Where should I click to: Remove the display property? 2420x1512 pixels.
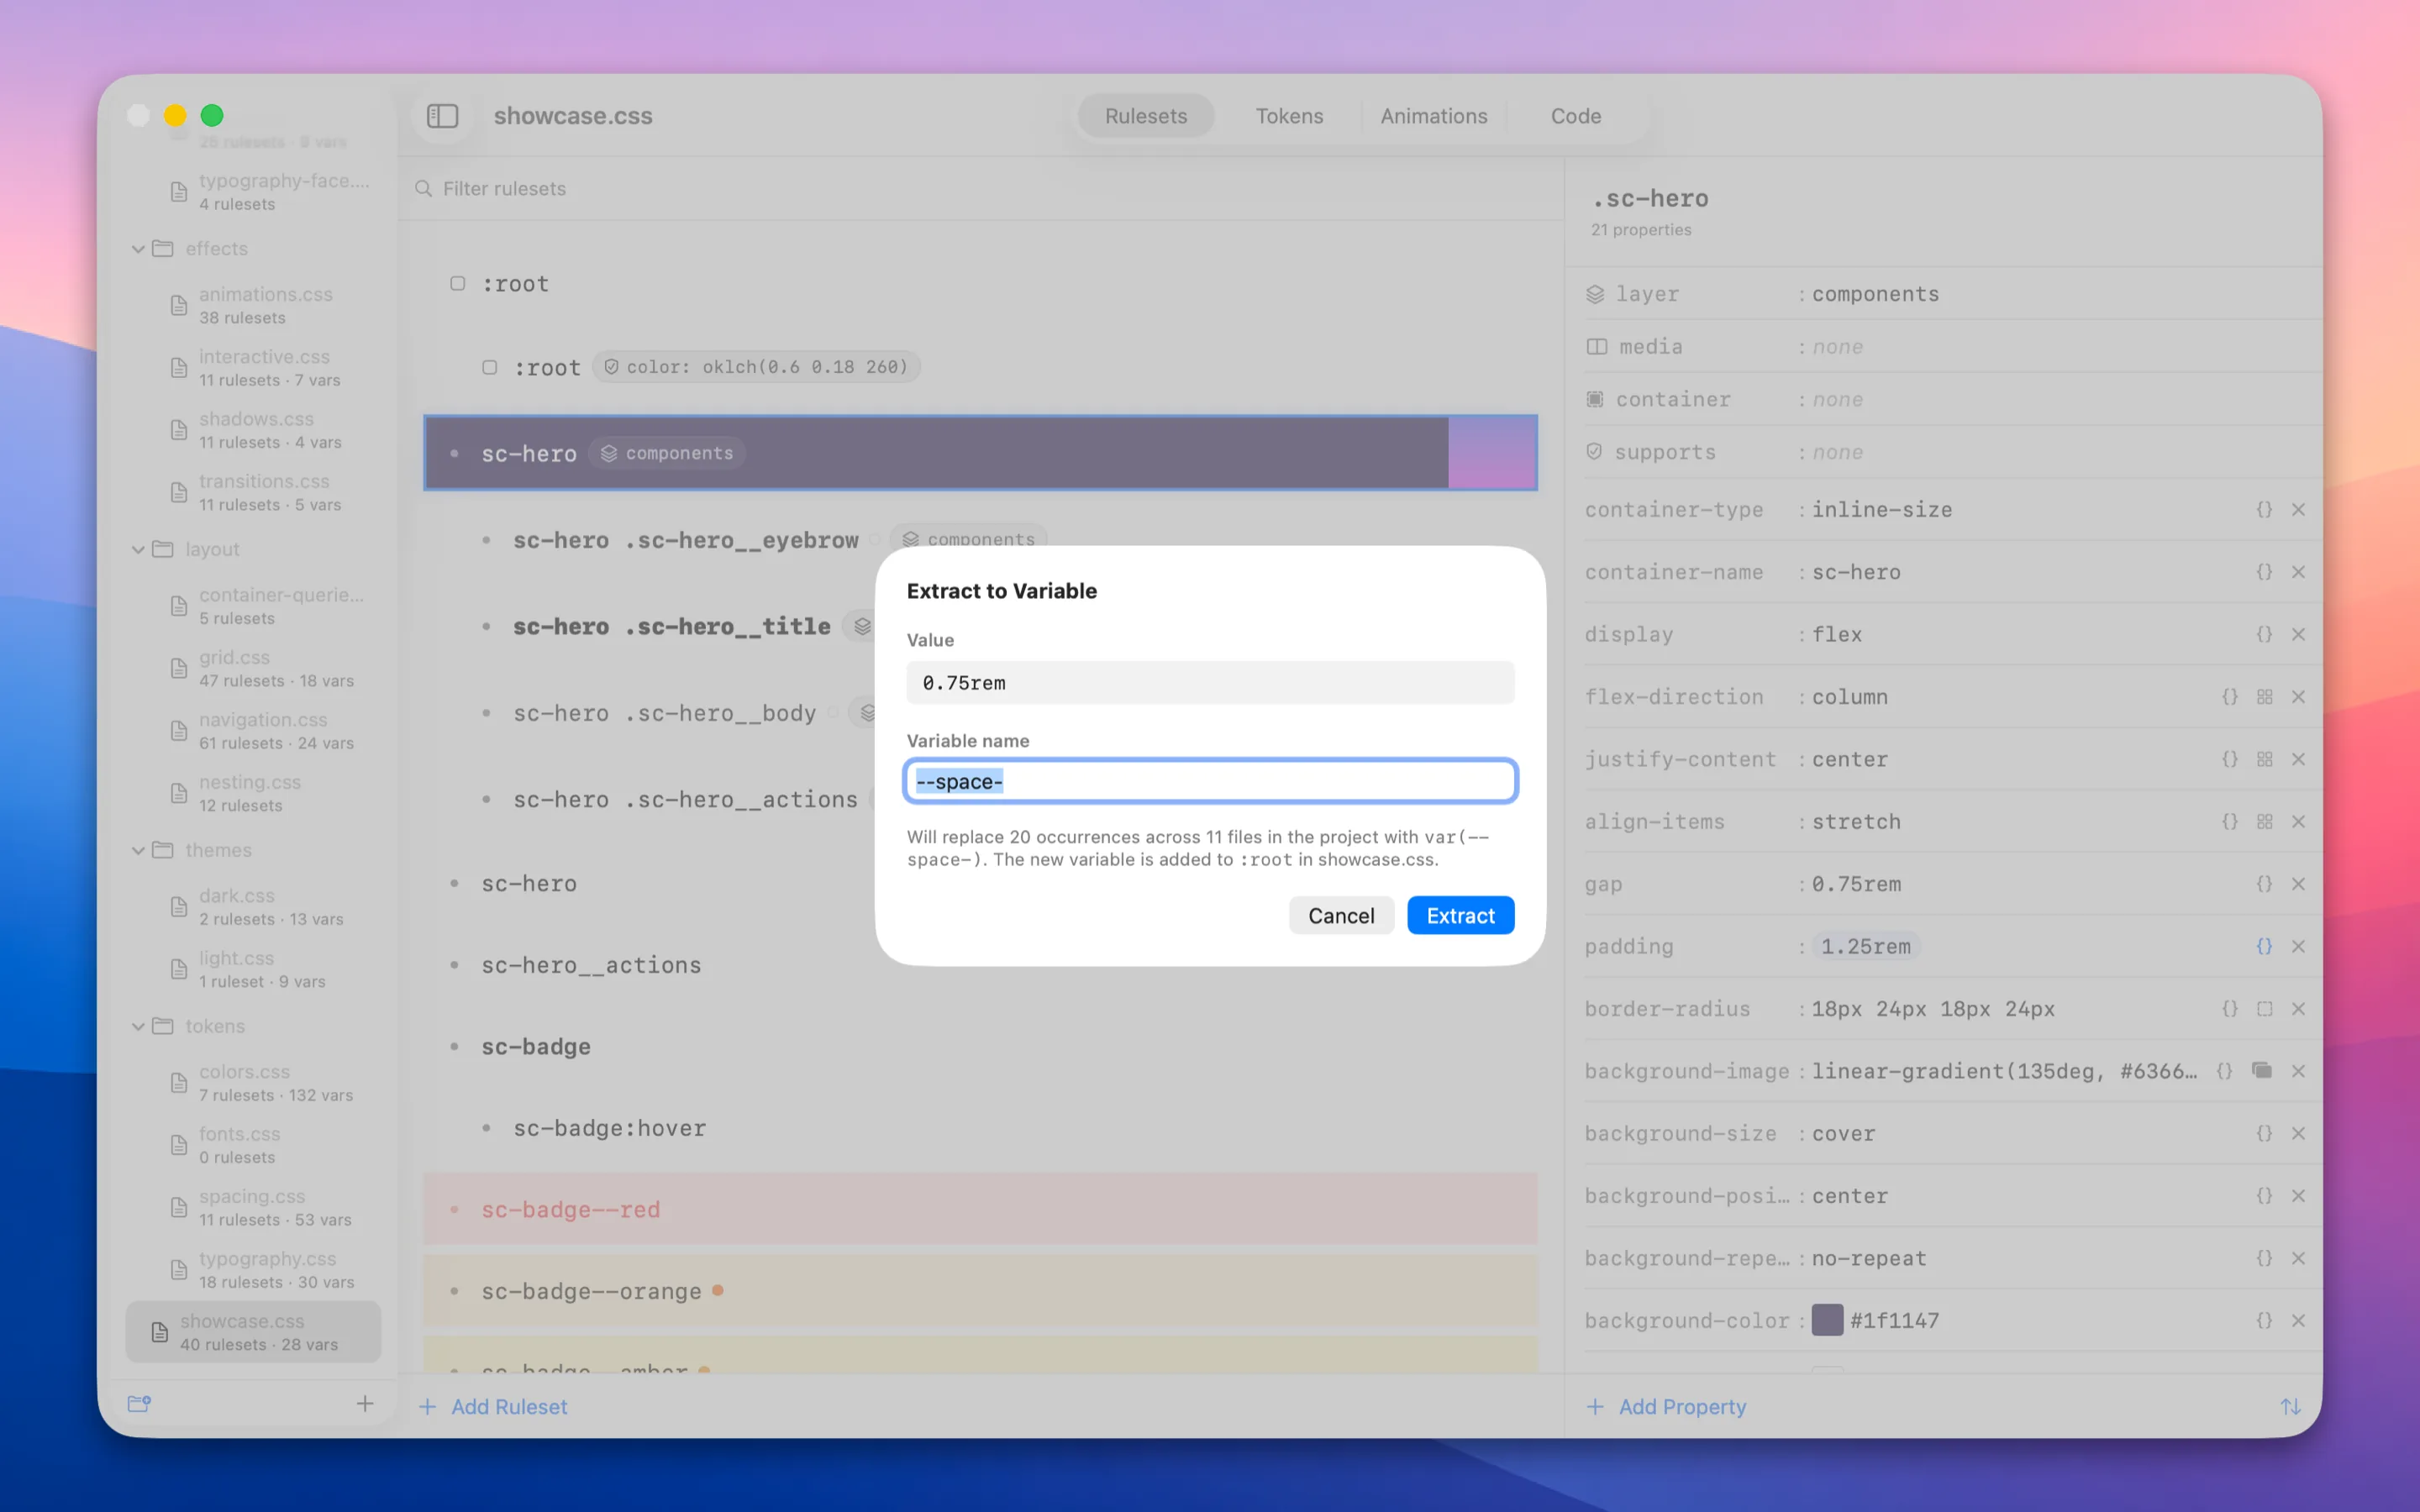pyautogui.click(x=2298, y=635)
